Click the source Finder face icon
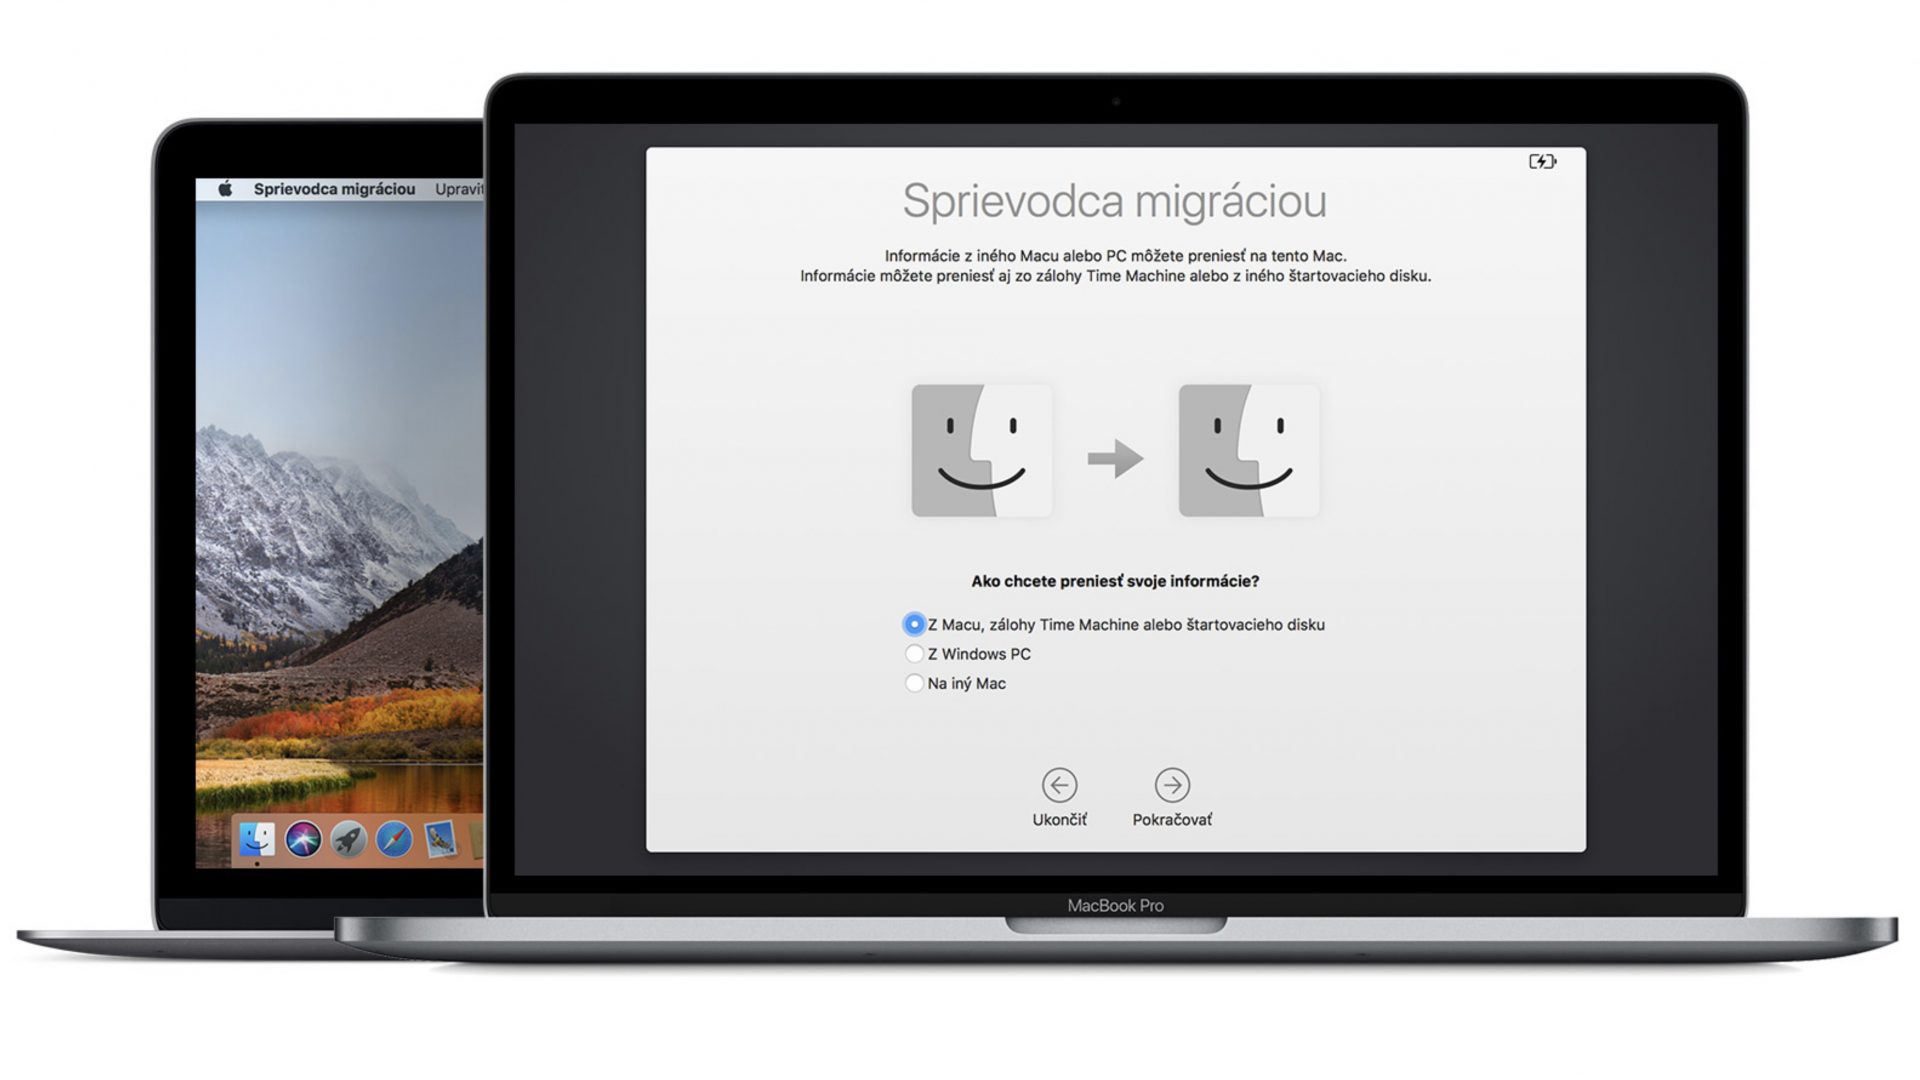Viewport: 1920px width, 1080px height. click(981, 451)
